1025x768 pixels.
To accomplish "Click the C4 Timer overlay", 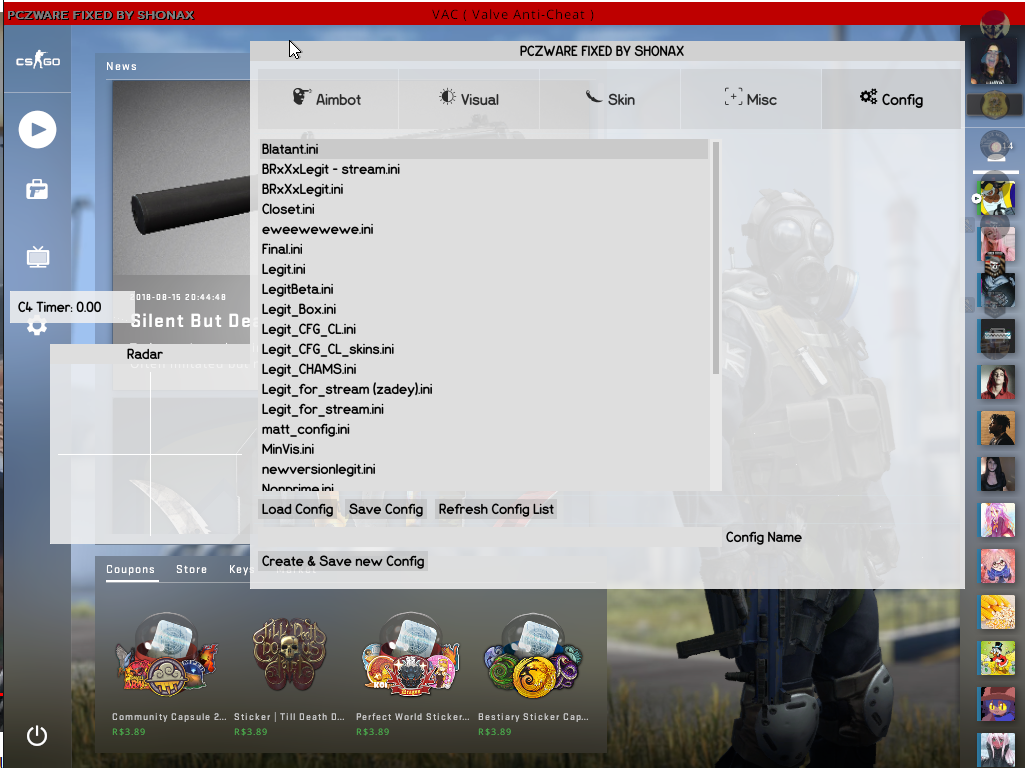I will coord(72,307).
